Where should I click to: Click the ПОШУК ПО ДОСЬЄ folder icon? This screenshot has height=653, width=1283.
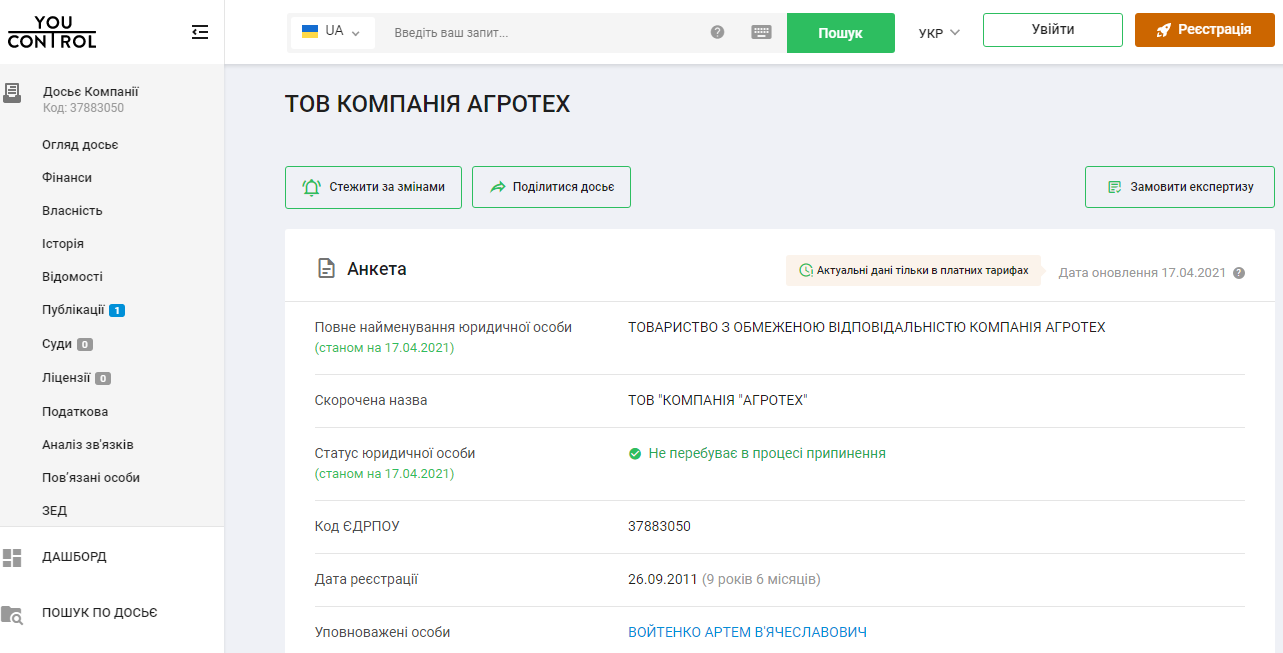click(12, 614)
